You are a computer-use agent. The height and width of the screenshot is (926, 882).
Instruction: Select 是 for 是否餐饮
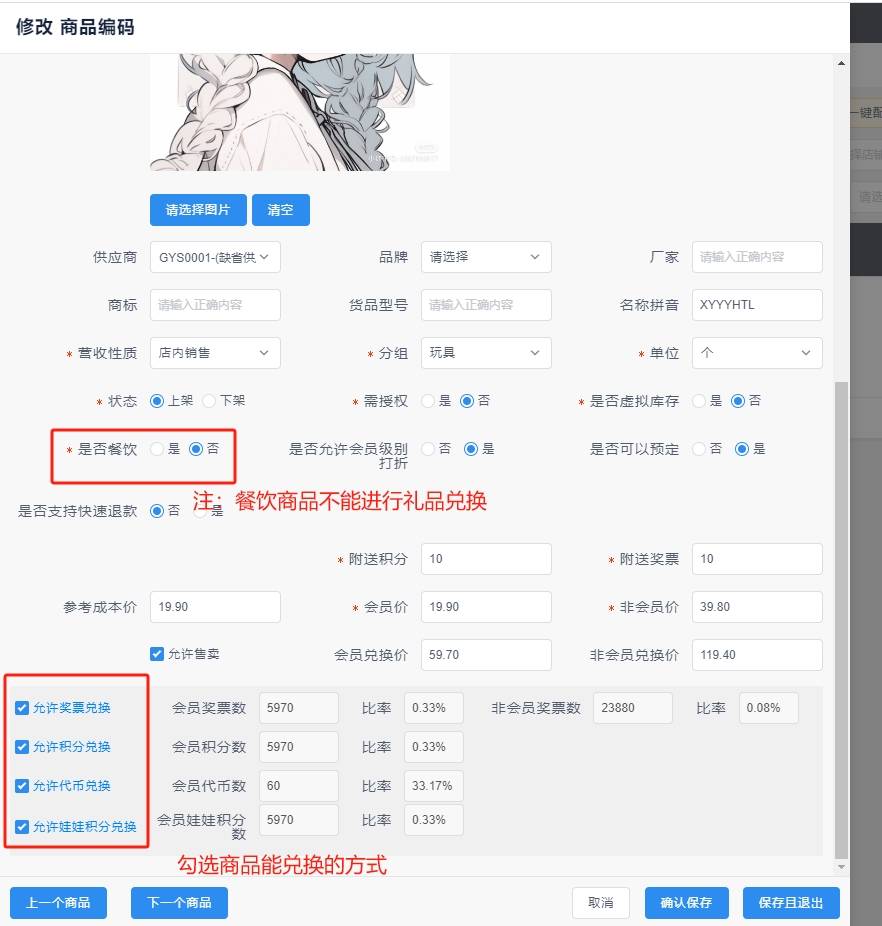point(157,449)
